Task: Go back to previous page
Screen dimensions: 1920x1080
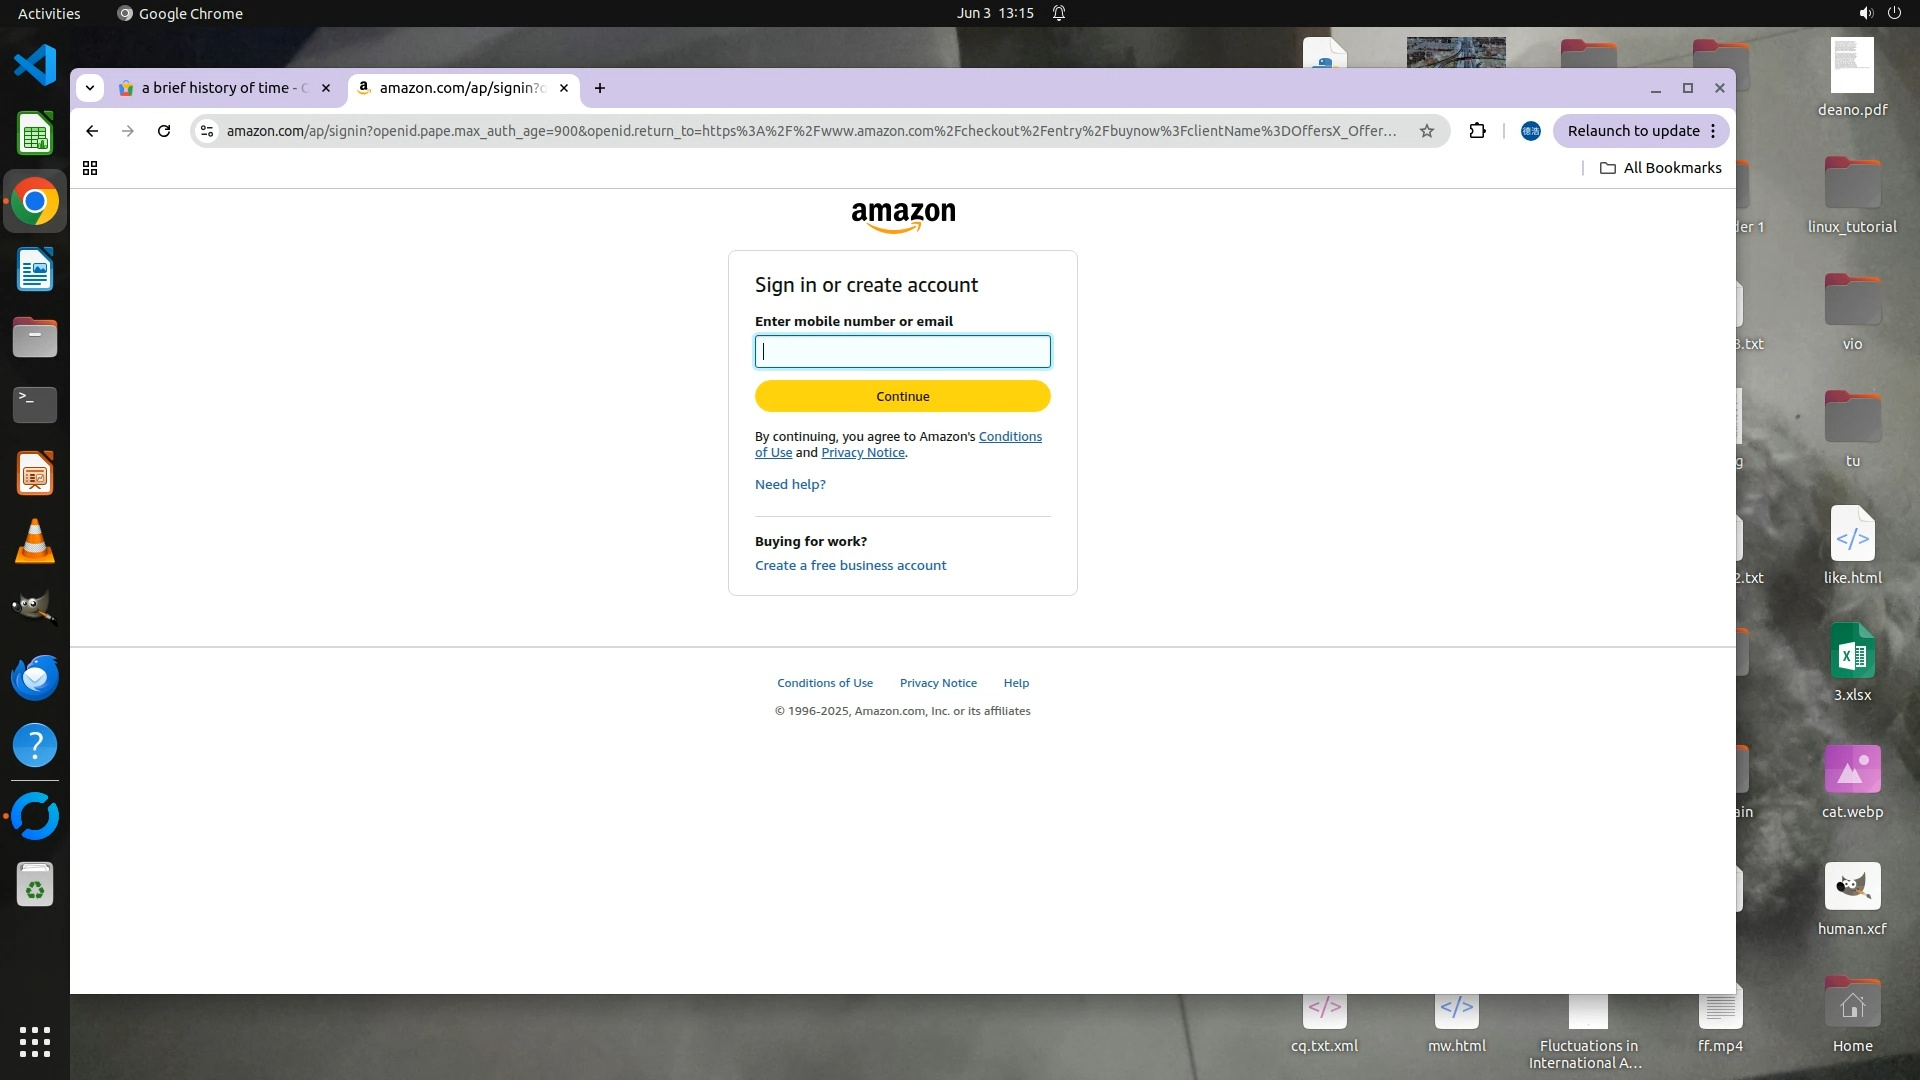Action: (92, 131)
